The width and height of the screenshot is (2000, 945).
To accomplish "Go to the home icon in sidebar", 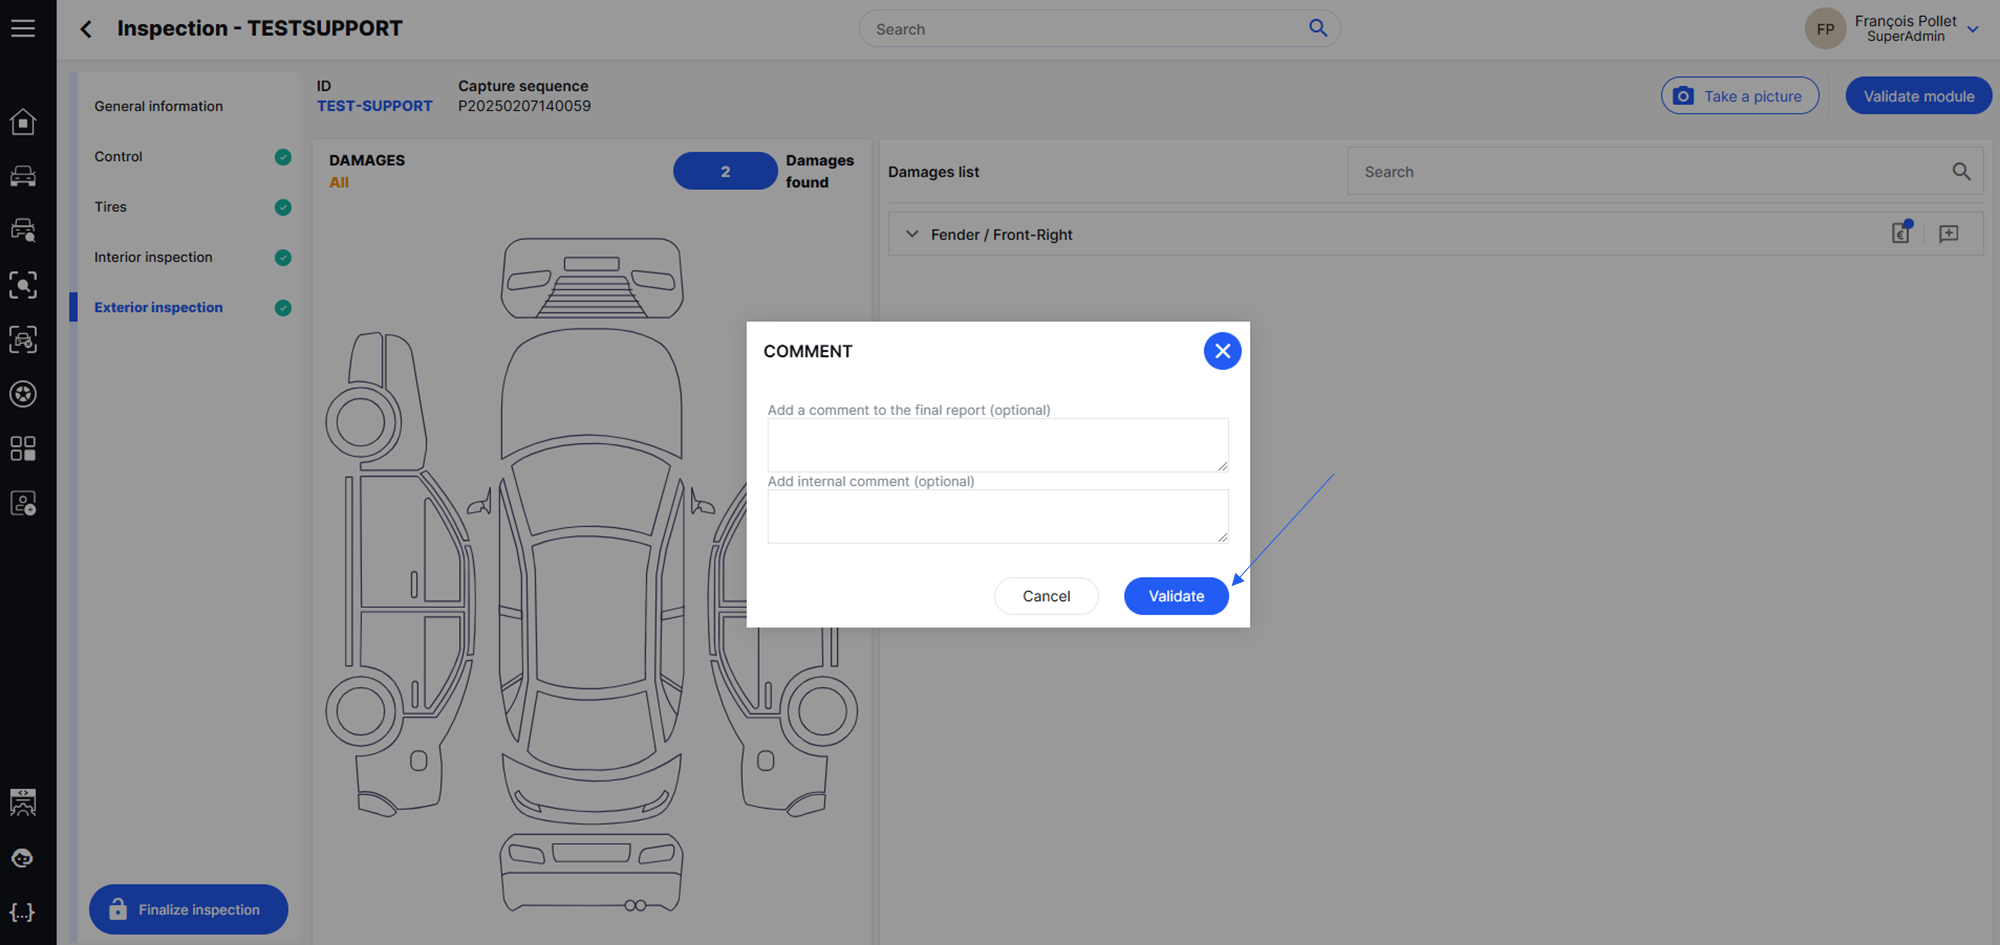I will click(x=23, y=122).
